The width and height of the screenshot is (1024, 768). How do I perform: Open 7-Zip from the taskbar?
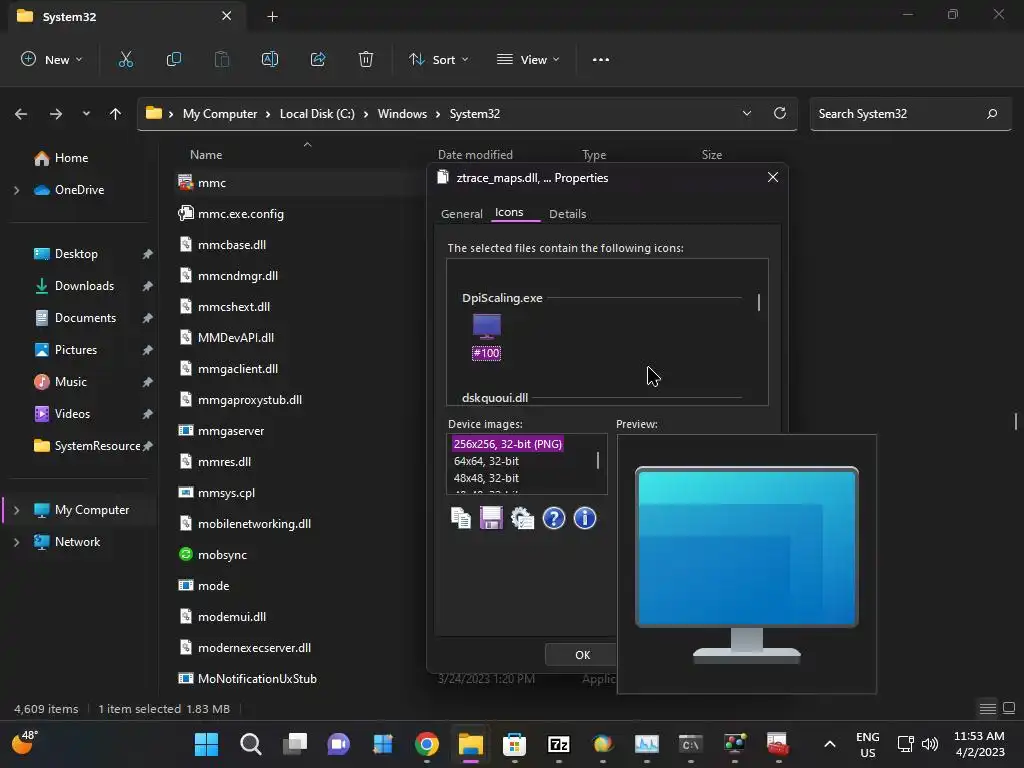(558, 744)
